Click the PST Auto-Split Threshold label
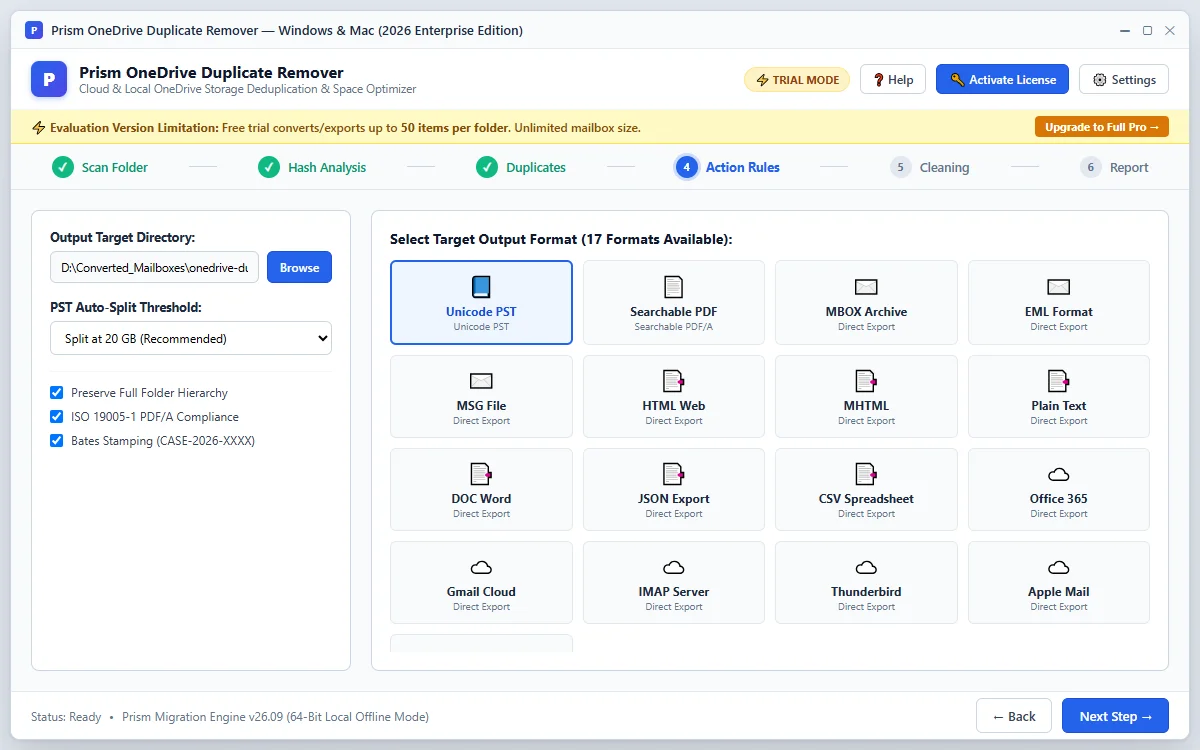This screenshot has height=750, width=1200. pyautogui.click(x=126, y=308)
